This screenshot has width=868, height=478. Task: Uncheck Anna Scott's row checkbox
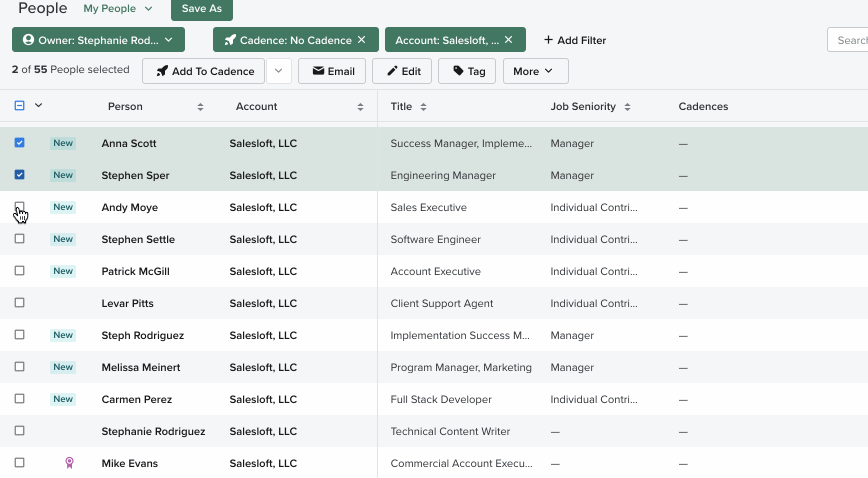(19, 143)
